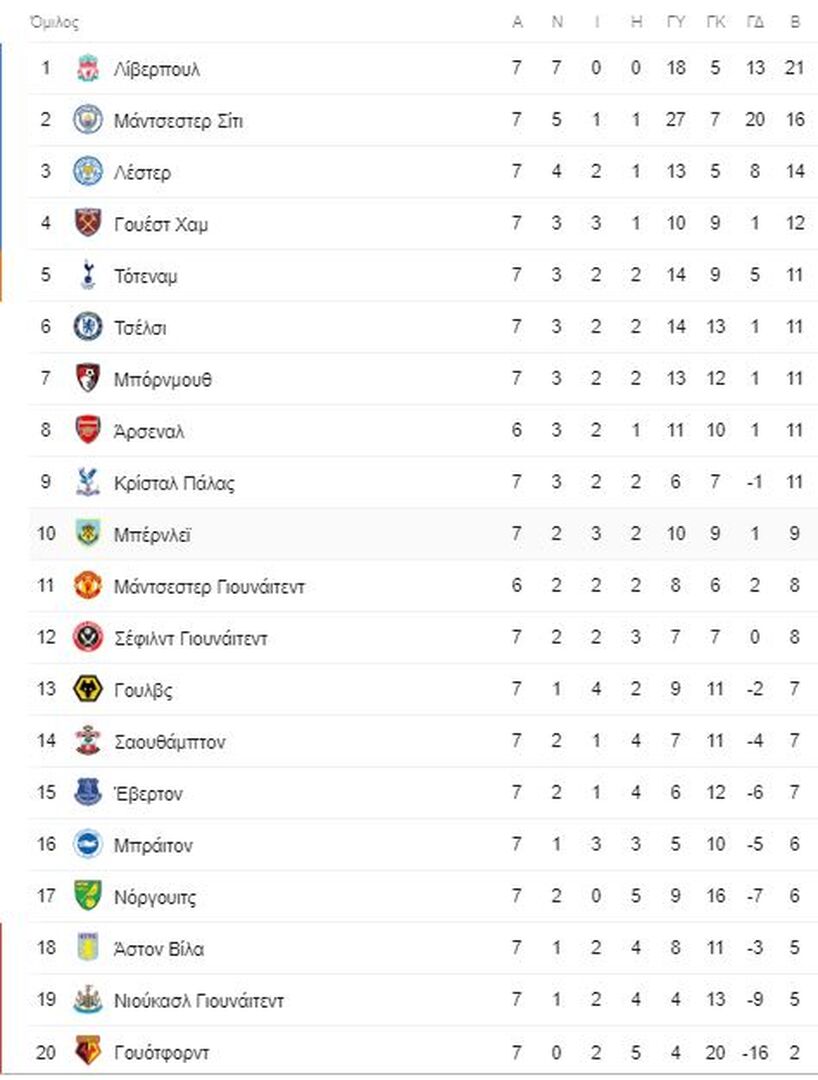Image resolution: width=818 pixels, height=1080 pixels.
Task: Click the Everton blue crest
Action: [x=87, y=792]
